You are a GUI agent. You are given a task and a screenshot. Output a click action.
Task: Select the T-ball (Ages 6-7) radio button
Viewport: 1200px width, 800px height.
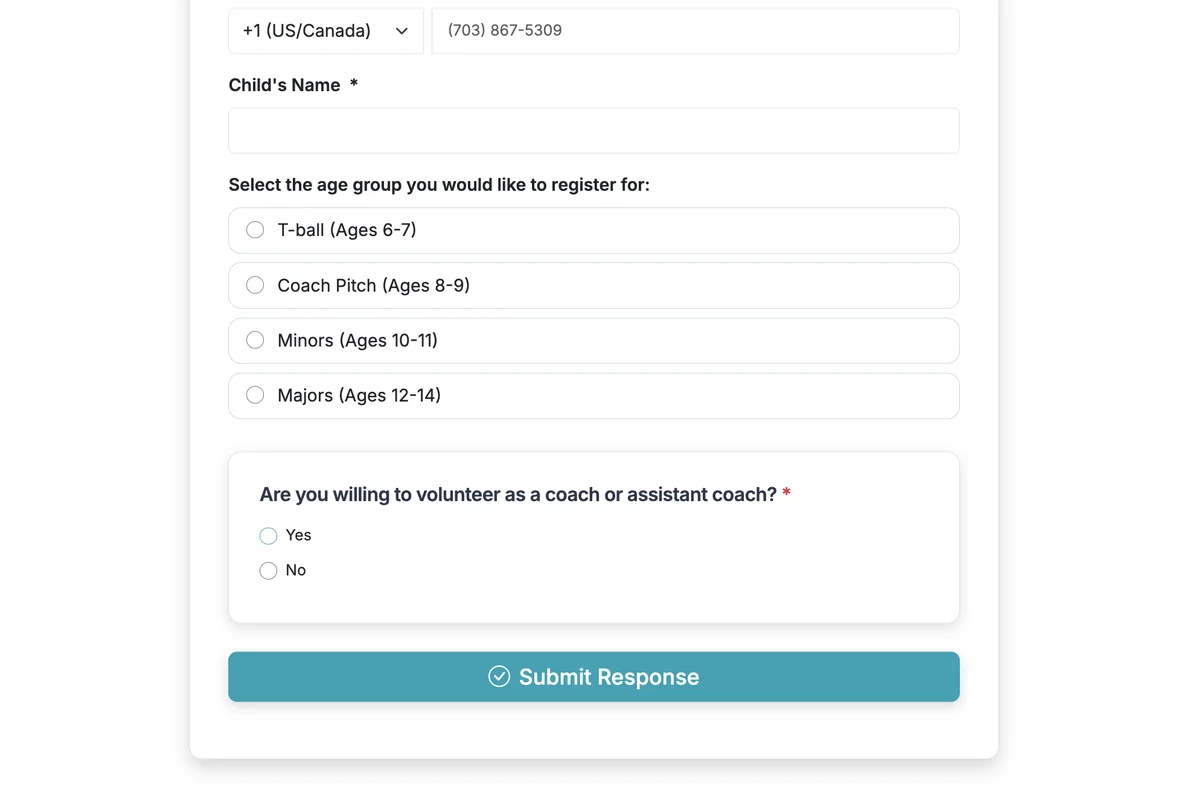pos(255,229)
